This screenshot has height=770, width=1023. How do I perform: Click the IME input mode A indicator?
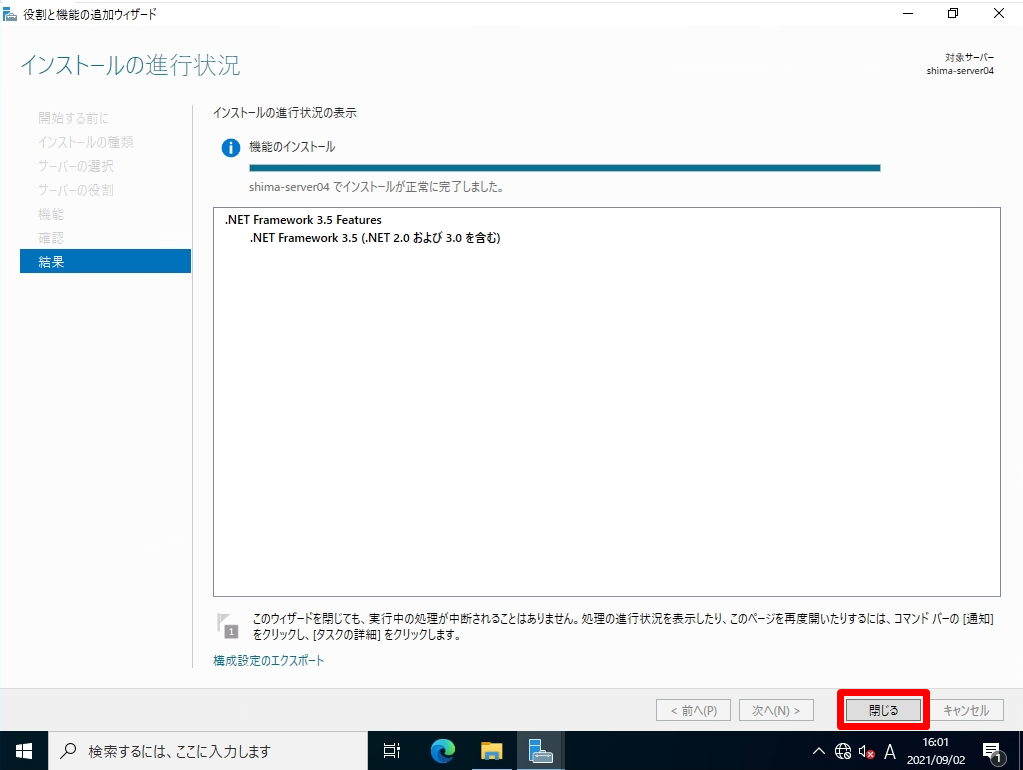(x=889, y=751)
